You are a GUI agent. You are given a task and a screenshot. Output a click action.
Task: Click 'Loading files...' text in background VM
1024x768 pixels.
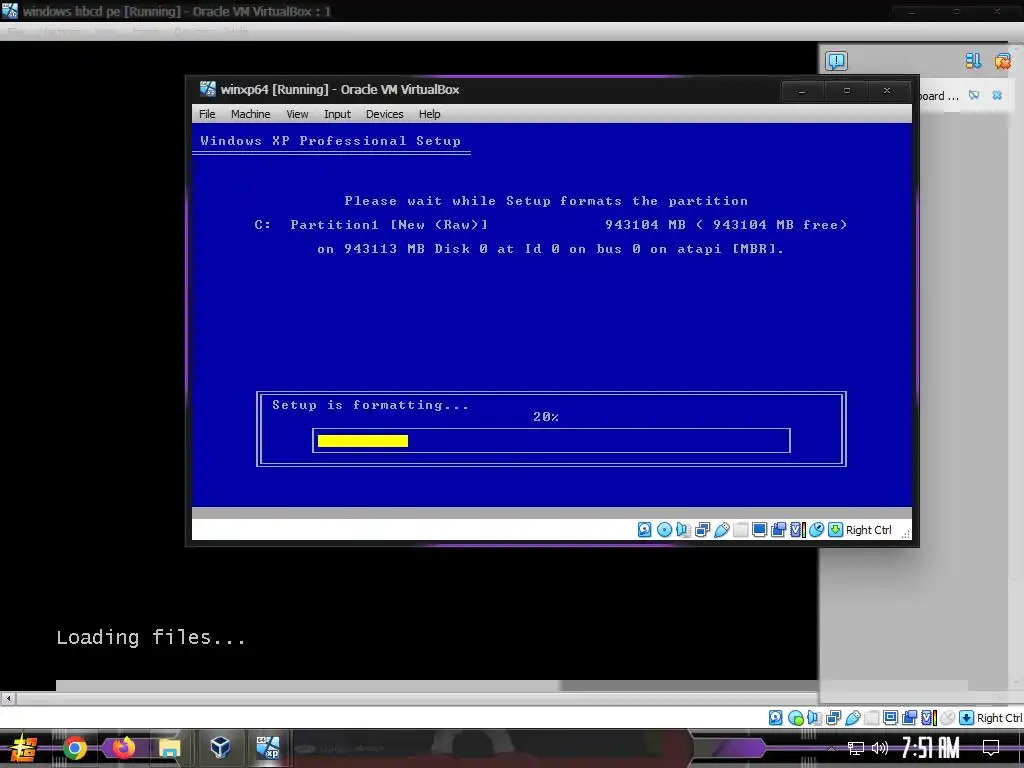point(151,637)
